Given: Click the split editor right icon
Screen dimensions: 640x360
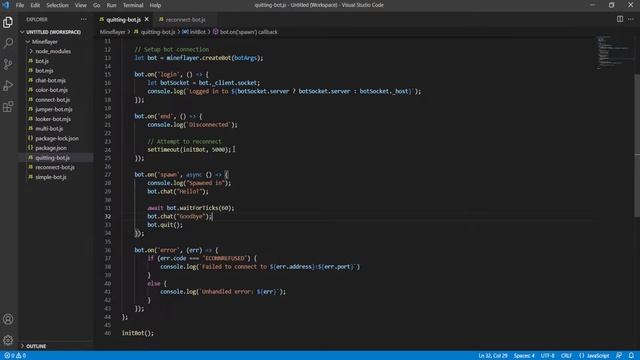Looking at the screenshot, I should [620, 19].
